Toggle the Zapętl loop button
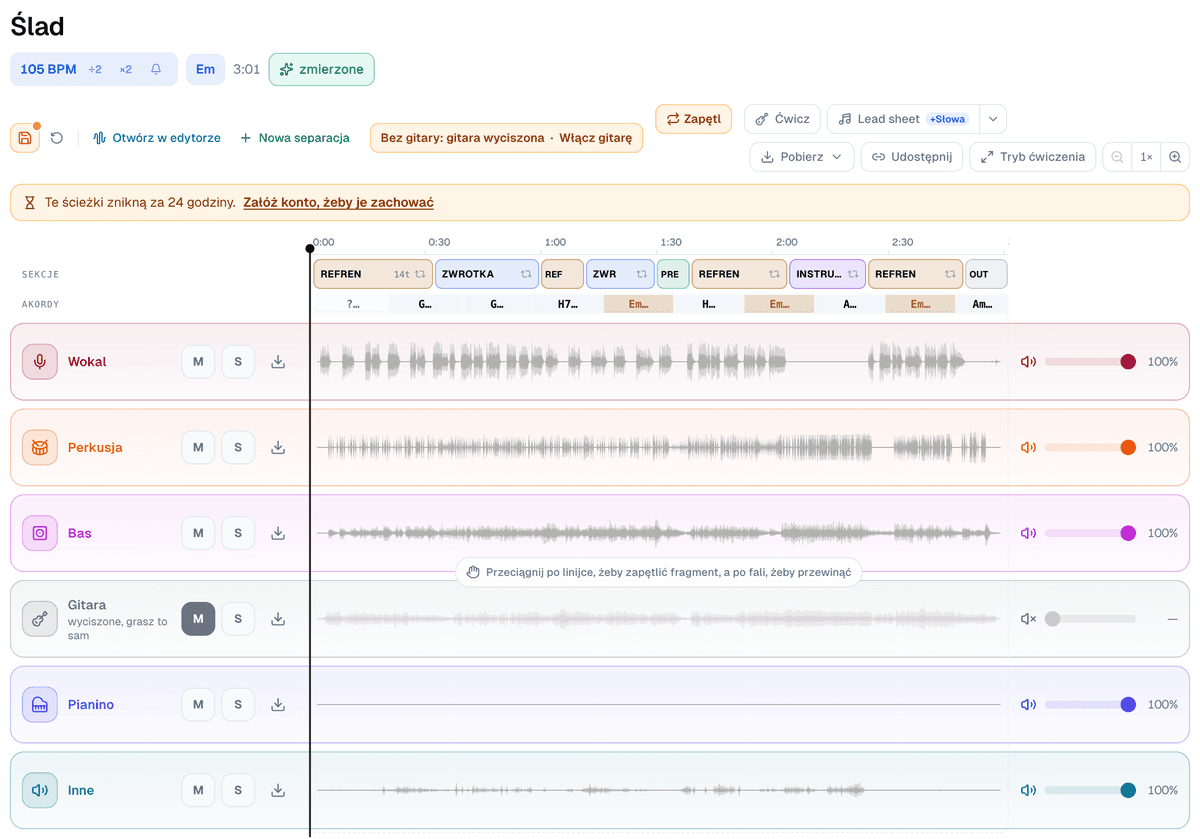This screenshot has width=1200, height=839. click(694, 119)
